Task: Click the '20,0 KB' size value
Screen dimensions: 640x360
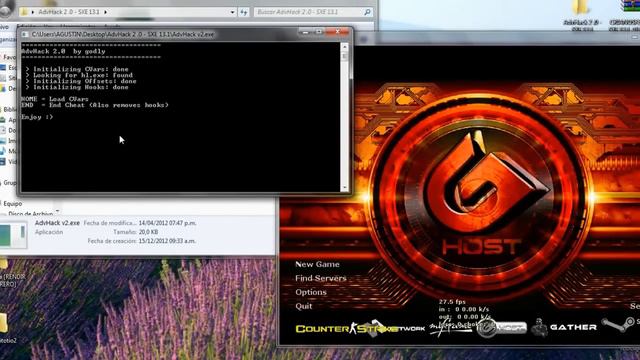Action: click(149, 232)
